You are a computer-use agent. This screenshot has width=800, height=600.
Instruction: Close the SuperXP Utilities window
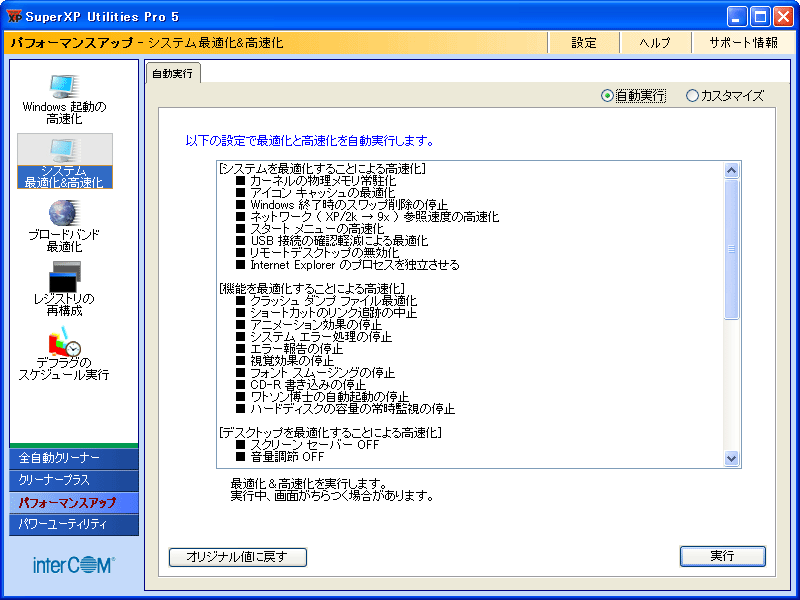point(783,17)
